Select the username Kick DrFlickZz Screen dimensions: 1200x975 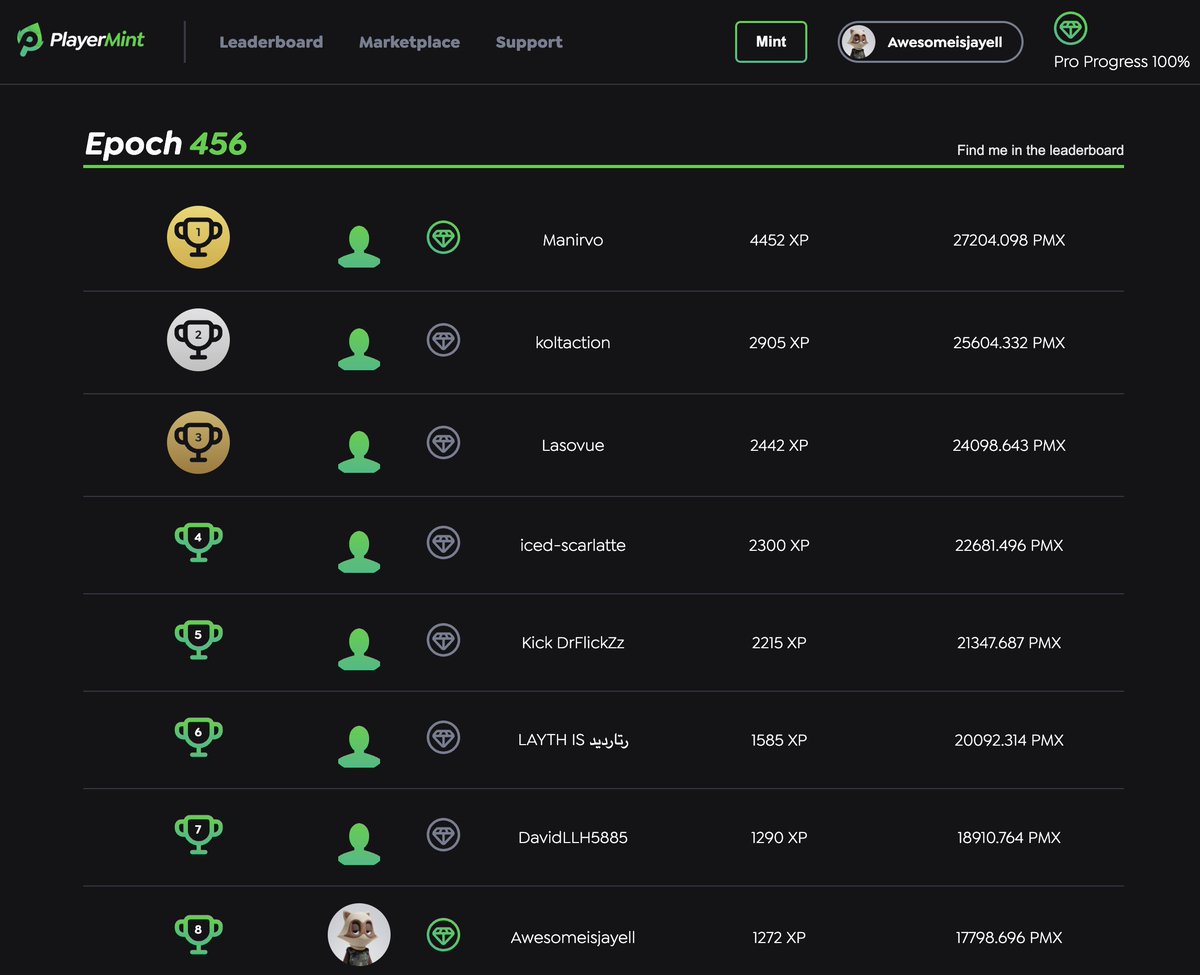[573, 642]
